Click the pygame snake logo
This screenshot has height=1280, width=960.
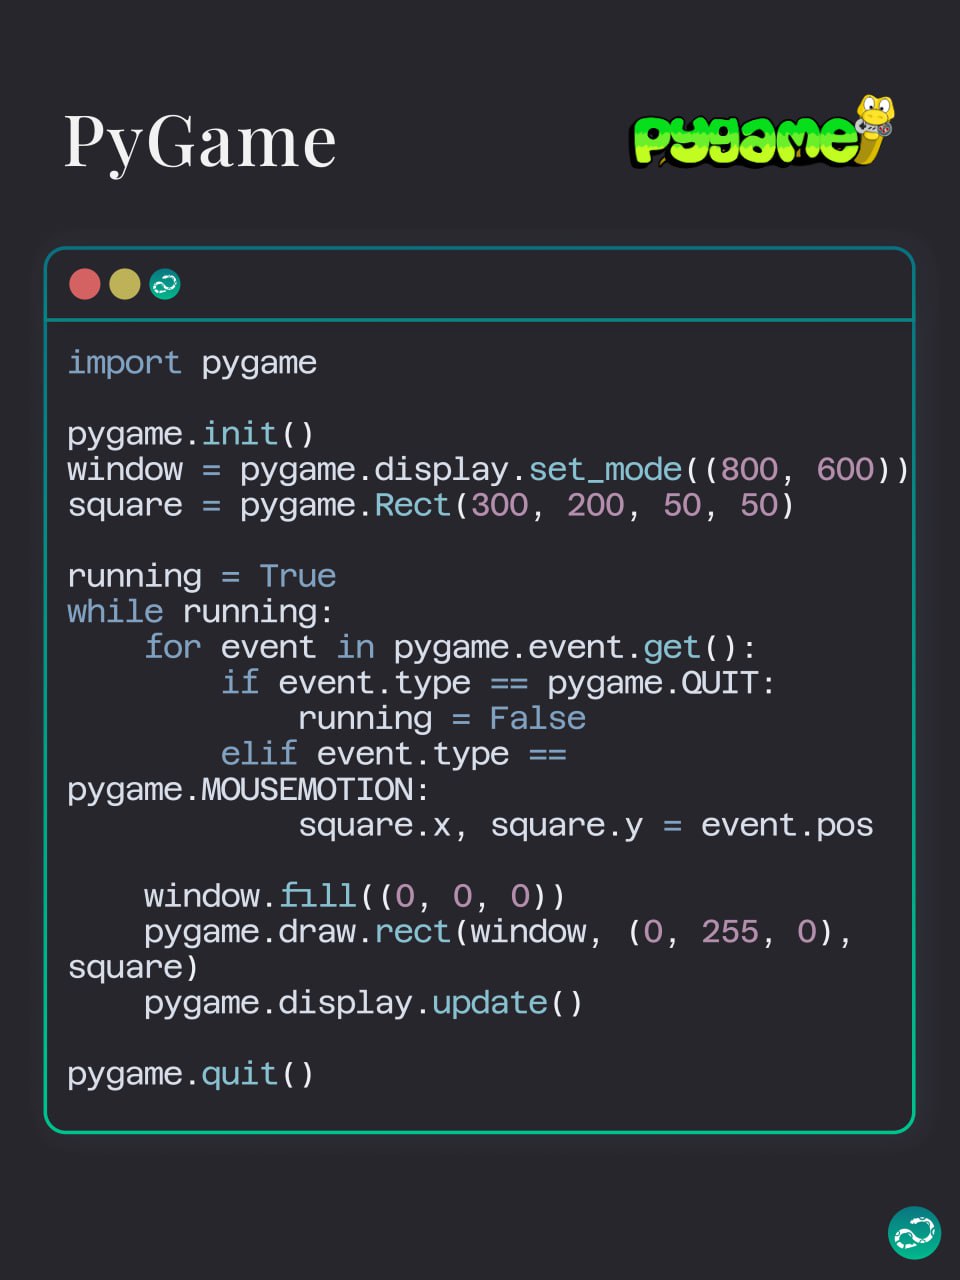[x=762, y=132]
